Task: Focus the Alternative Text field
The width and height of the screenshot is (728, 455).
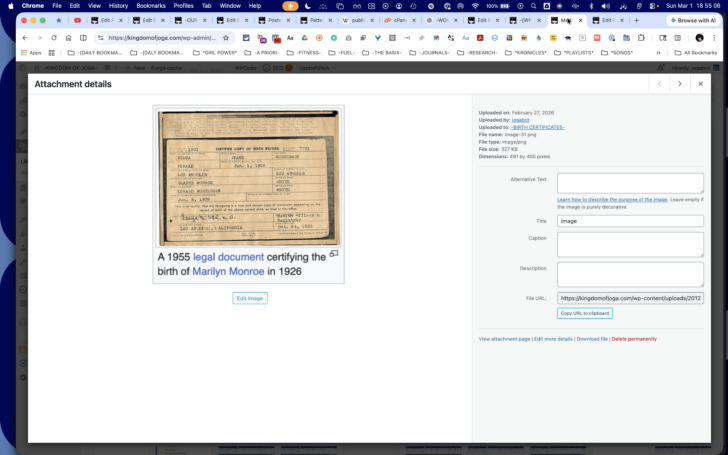Action: pos(630,183)
